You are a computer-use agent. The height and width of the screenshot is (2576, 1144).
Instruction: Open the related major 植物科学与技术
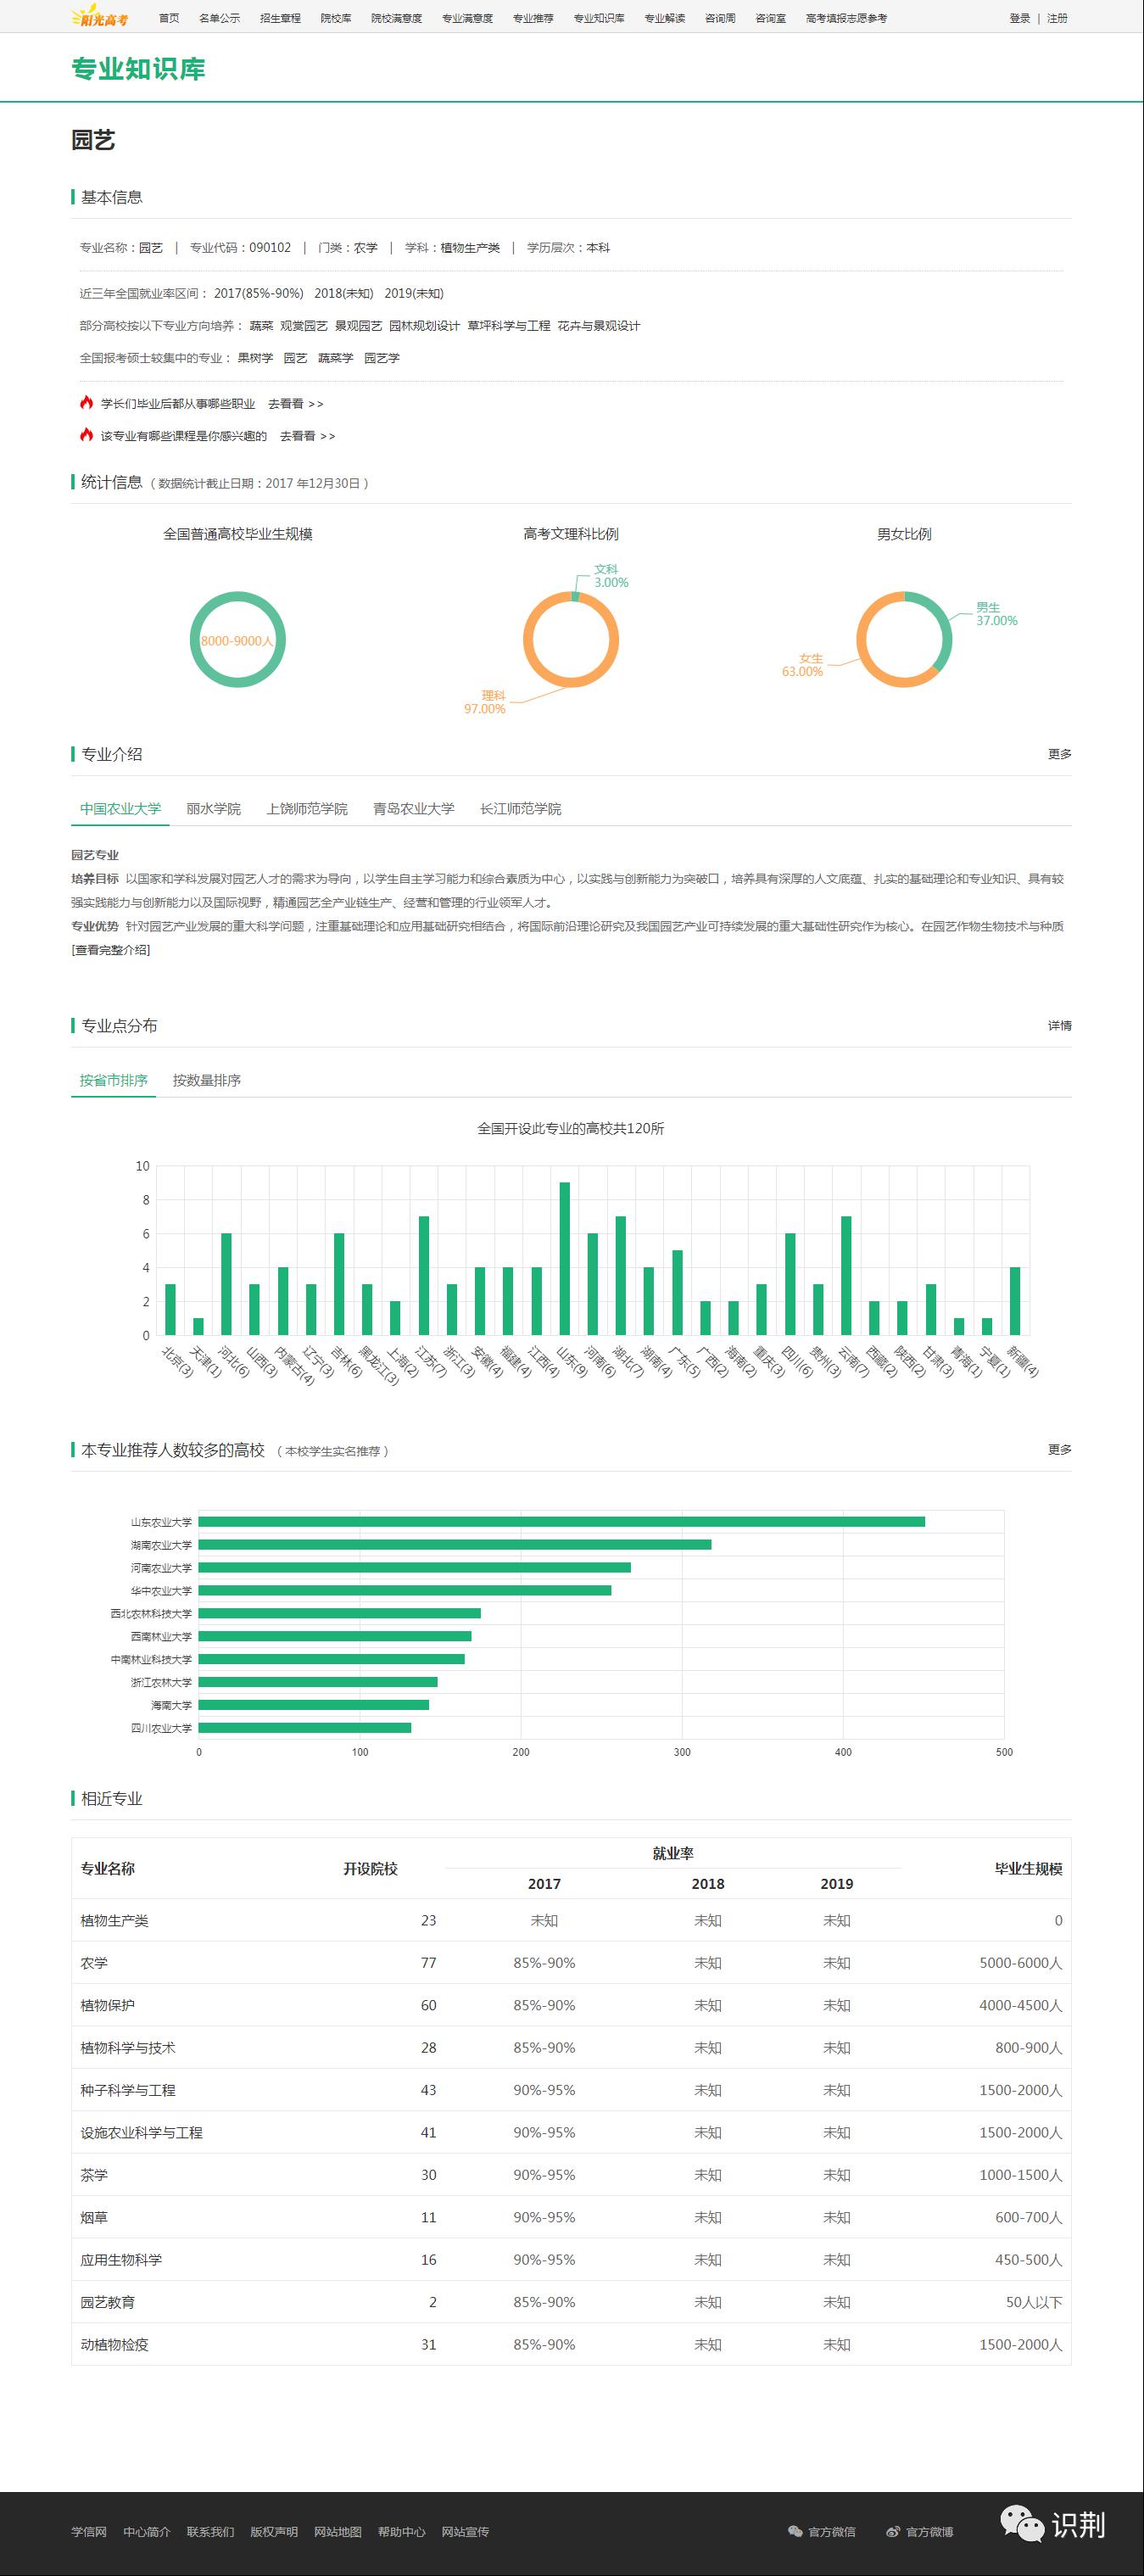click(128, 2047)
